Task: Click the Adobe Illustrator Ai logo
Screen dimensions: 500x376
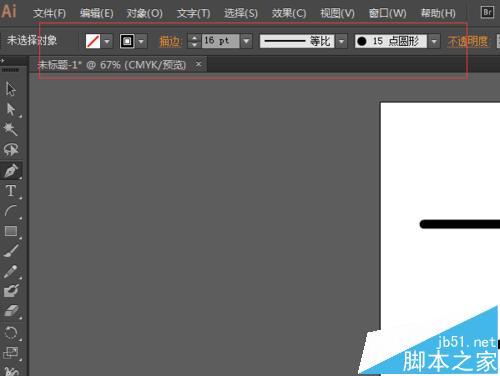Action: coord(8,11)
